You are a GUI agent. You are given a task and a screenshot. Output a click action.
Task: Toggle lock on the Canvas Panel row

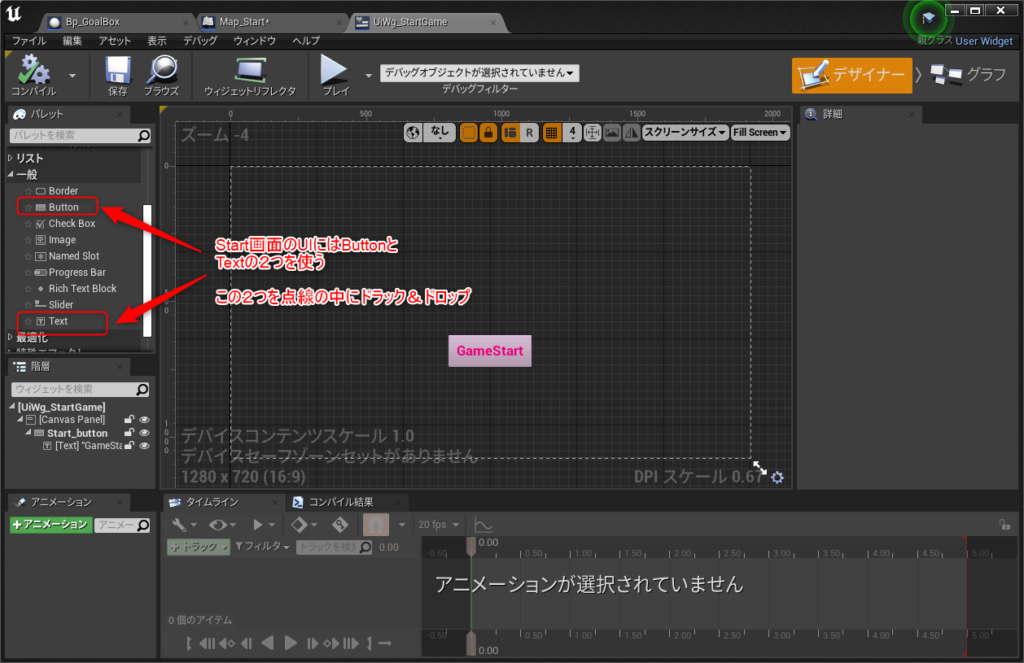click(129, 420)
